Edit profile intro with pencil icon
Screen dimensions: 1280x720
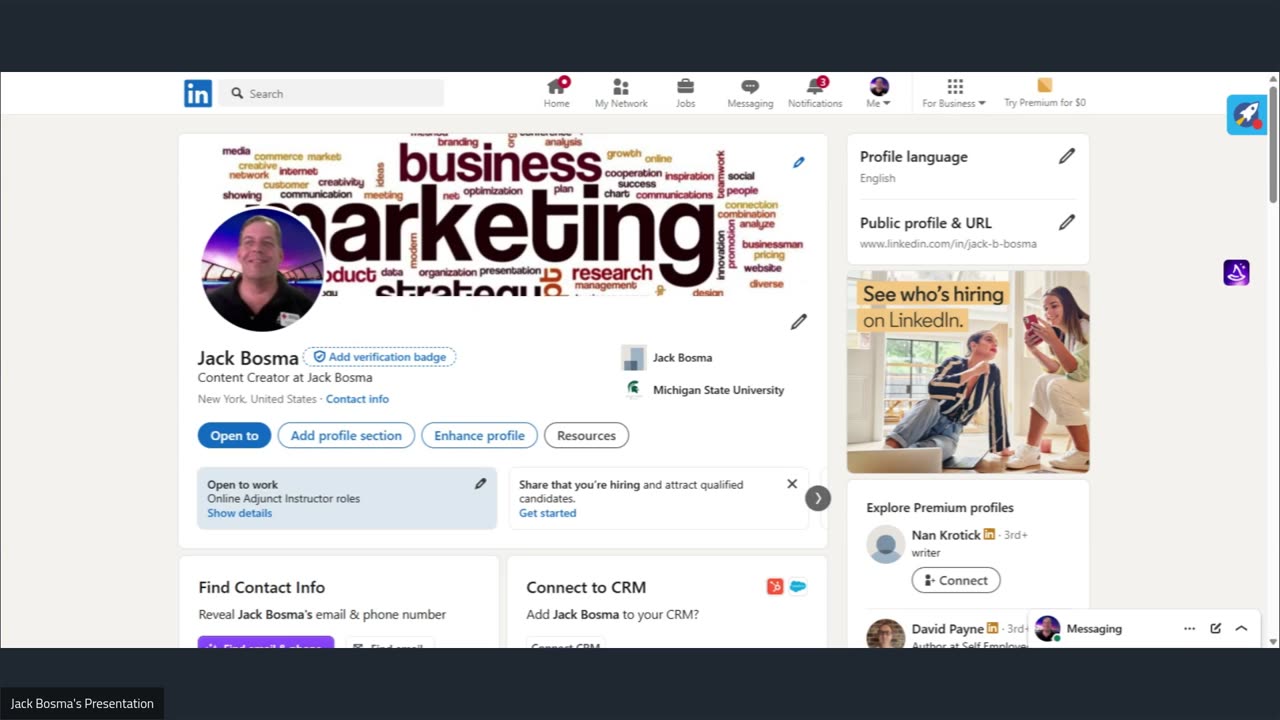point(798,322)
